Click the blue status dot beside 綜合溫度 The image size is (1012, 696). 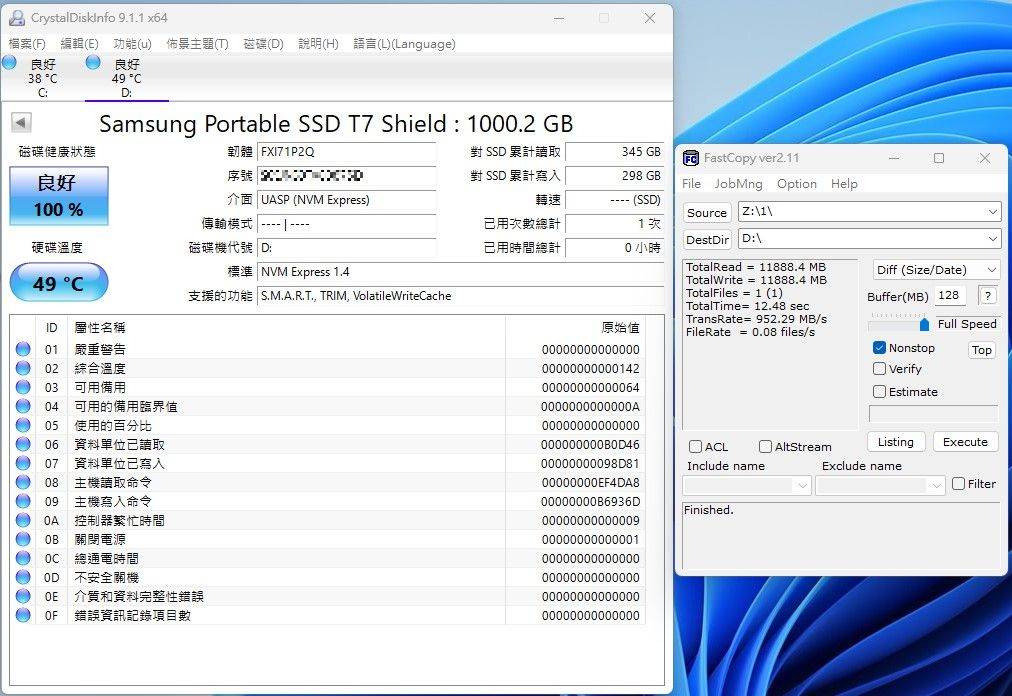pyautogui.click(x=23, y=368)
